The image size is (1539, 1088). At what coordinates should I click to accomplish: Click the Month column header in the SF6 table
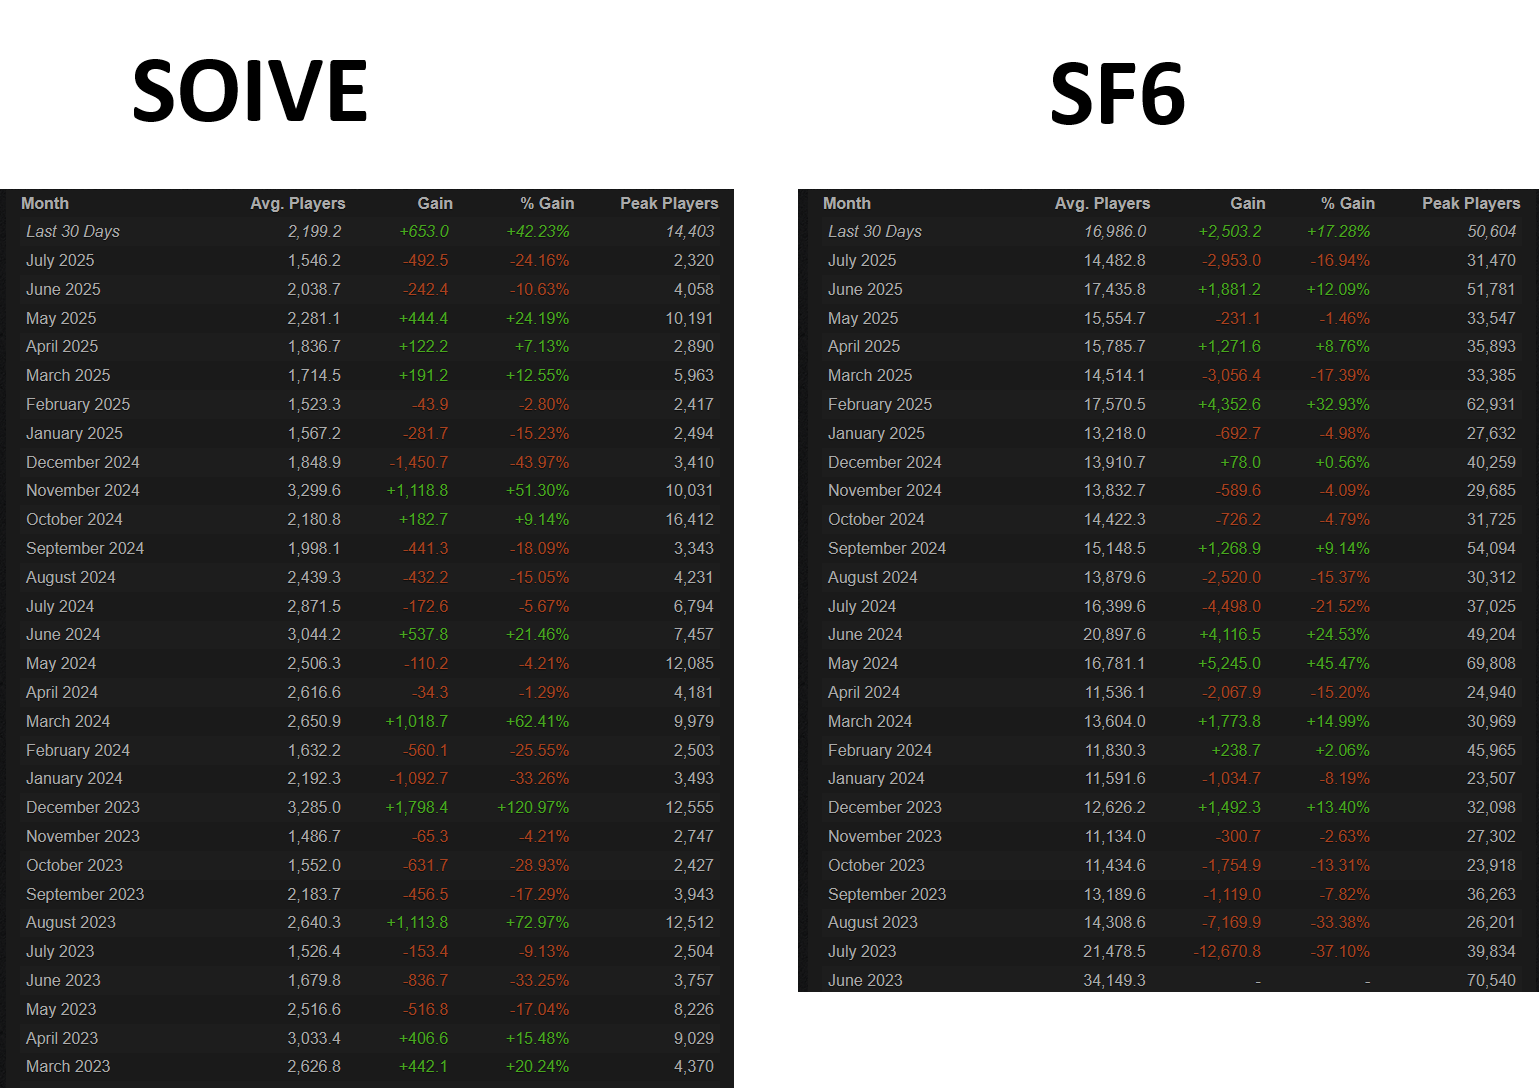[x=847, y=203]
